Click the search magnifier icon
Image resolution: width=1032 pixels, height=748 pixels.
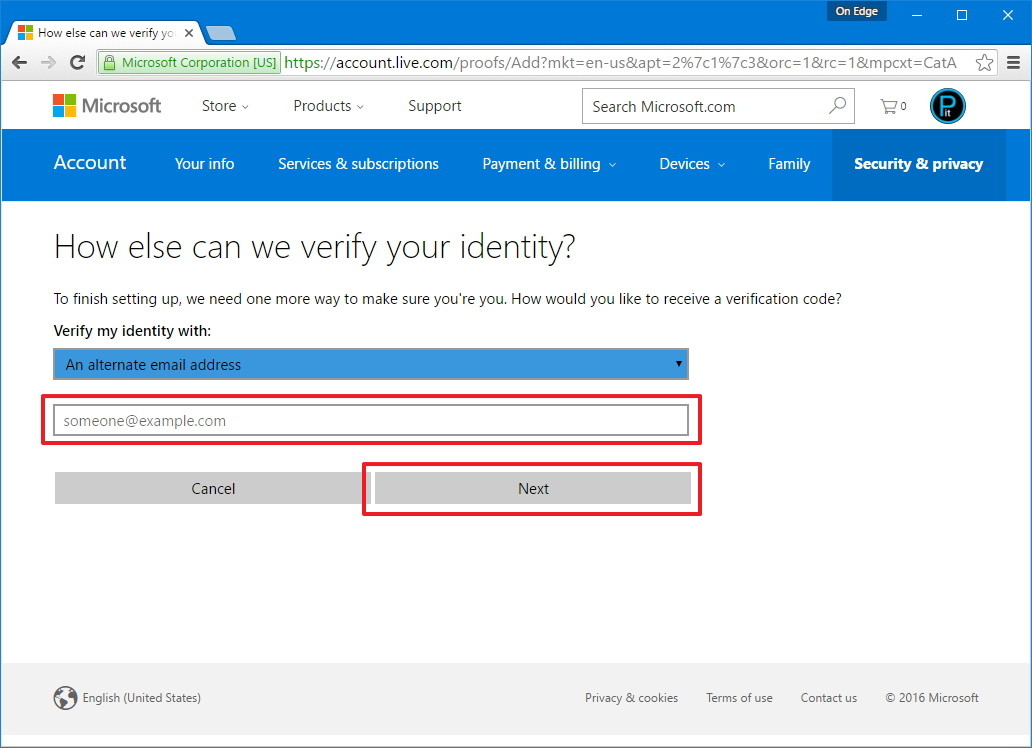pos(837,106)
